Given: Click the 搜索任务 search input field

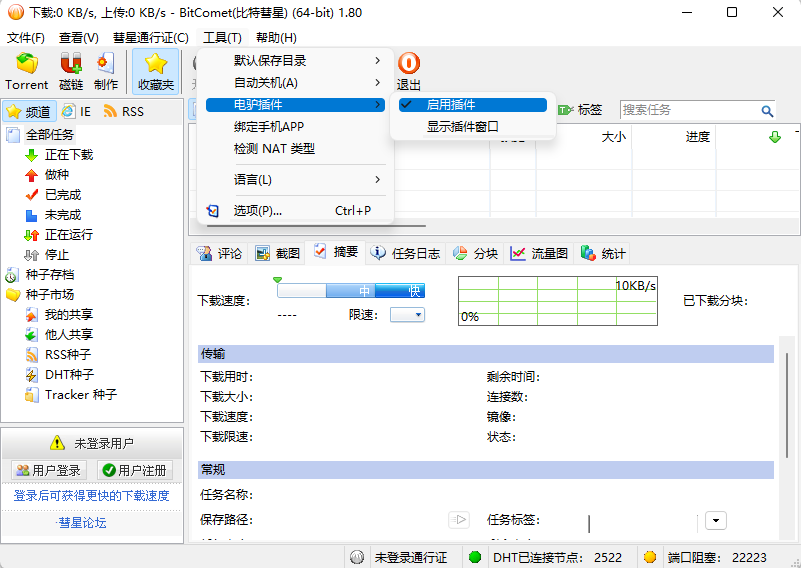Looking at the screenshot, I should 688,110.
